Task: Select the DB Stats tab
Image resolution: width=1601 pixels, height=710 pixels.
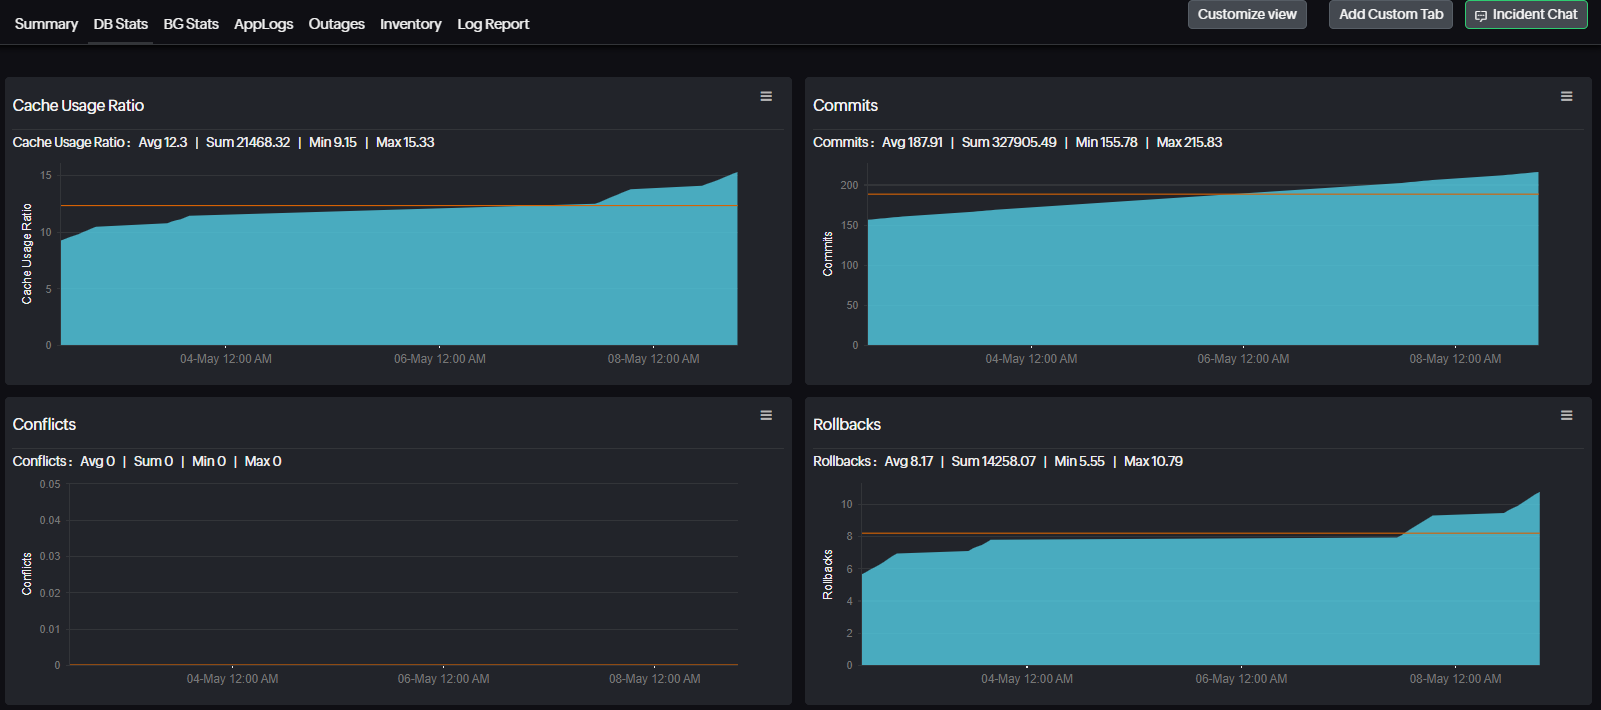Action: 120,24
